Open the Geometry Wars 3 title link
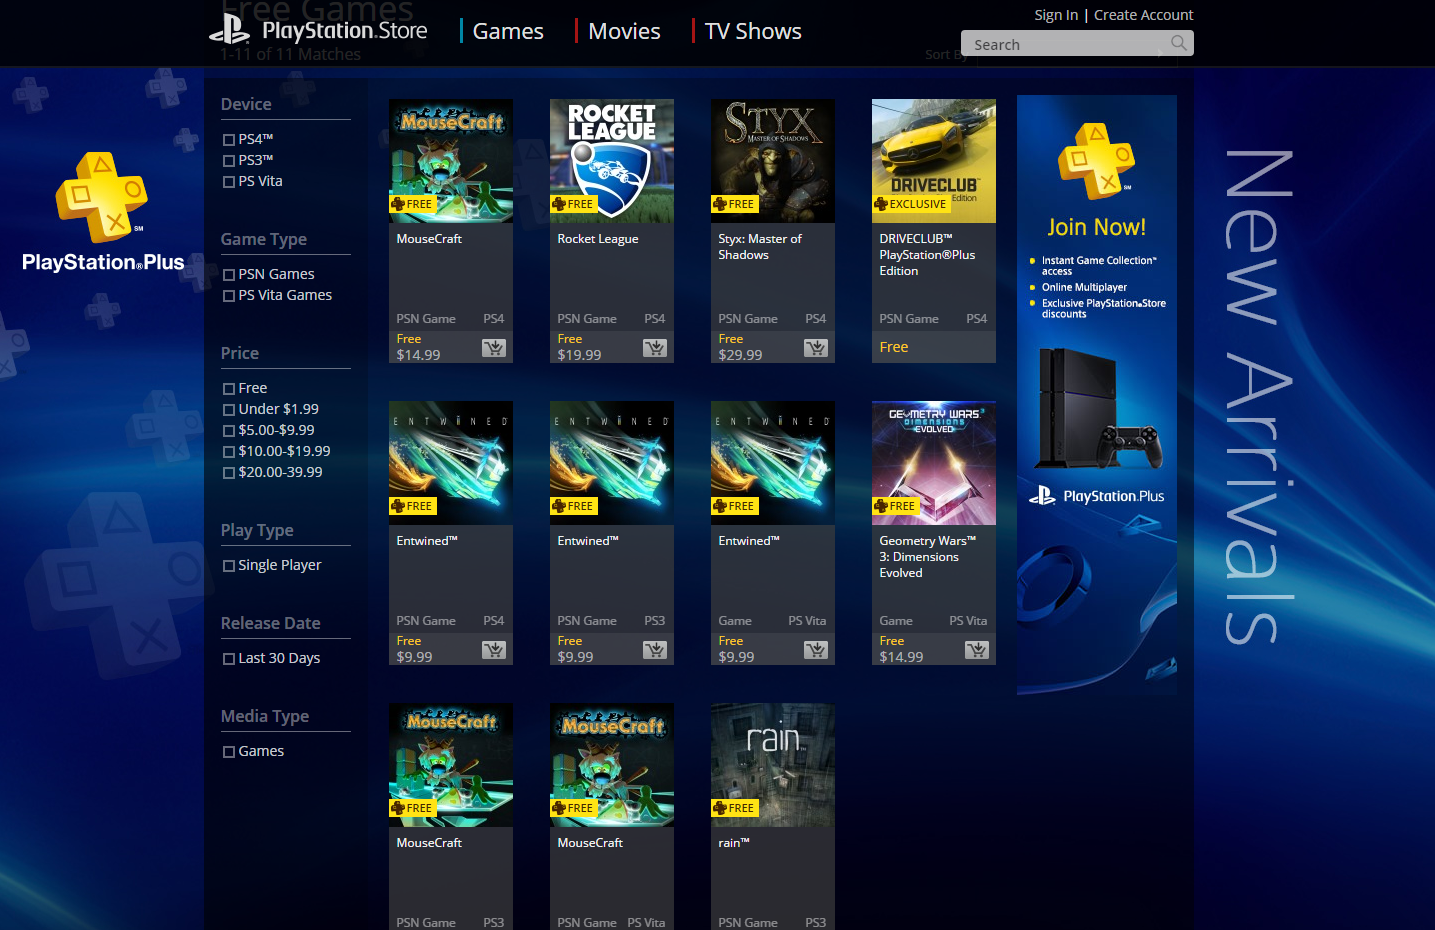The height and width of the screenshot is (930, 1435). pos(927,557)
